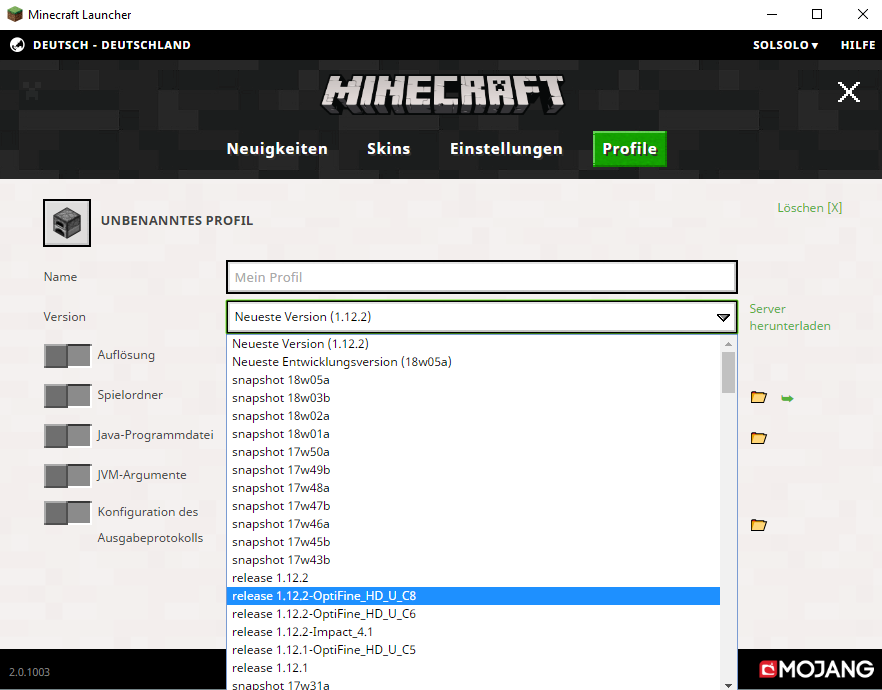Choose plain release 1.12.1 entry
The height and width of the screenshot is (690, 882).
[x=473, y=668]
